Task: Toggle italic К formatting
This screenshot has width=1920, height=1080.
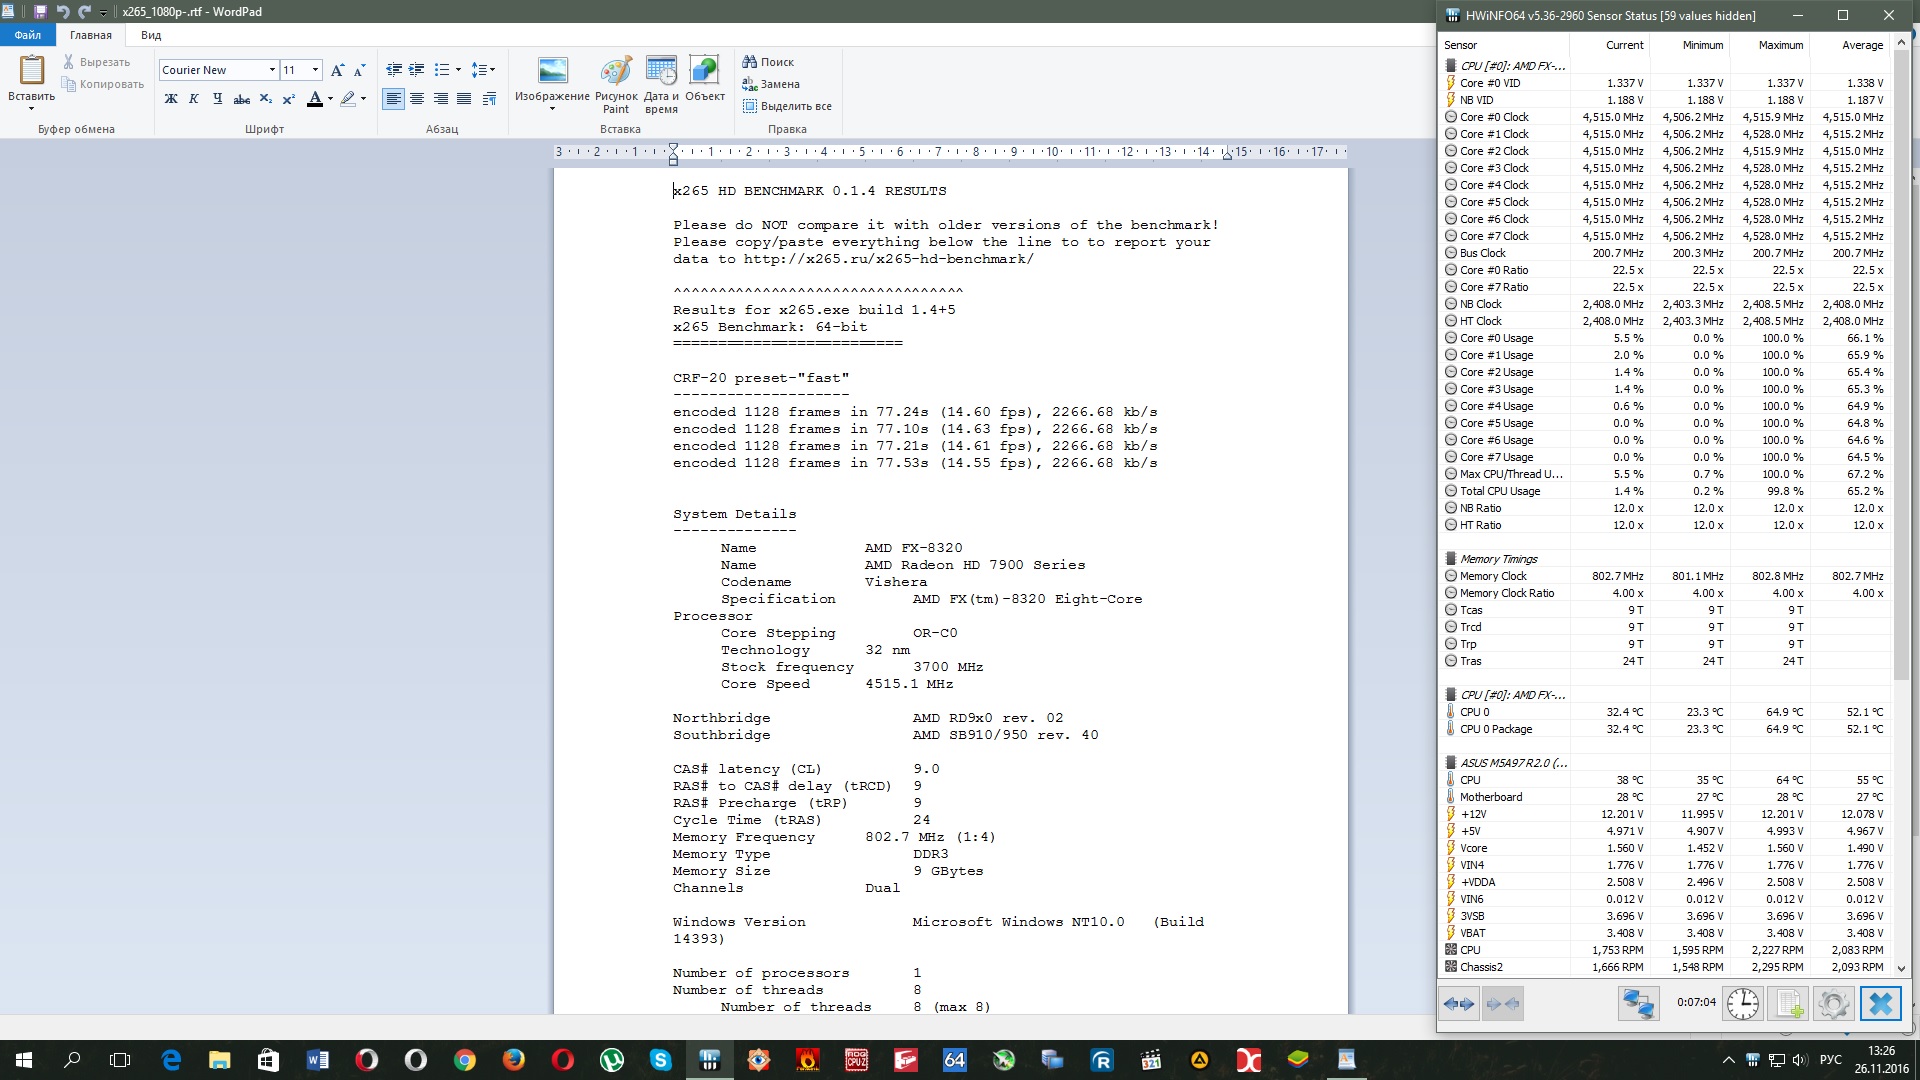Action: pos(194,98)
